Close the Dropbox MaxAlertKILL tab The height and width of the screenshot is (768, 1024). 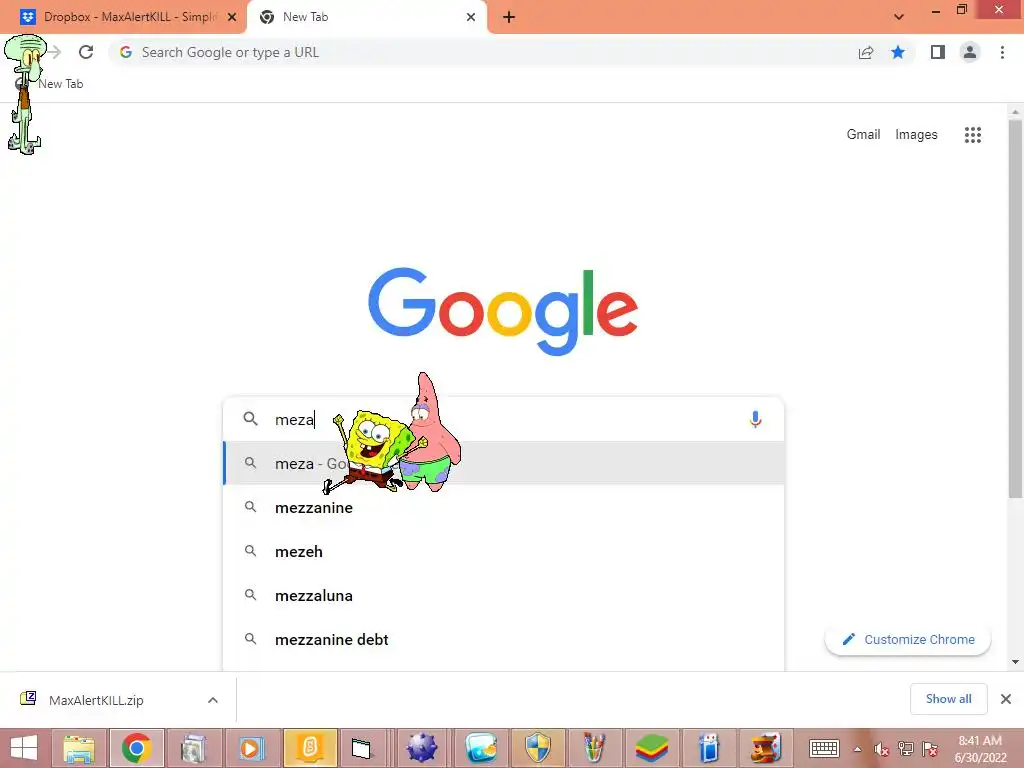coord(232,17)
